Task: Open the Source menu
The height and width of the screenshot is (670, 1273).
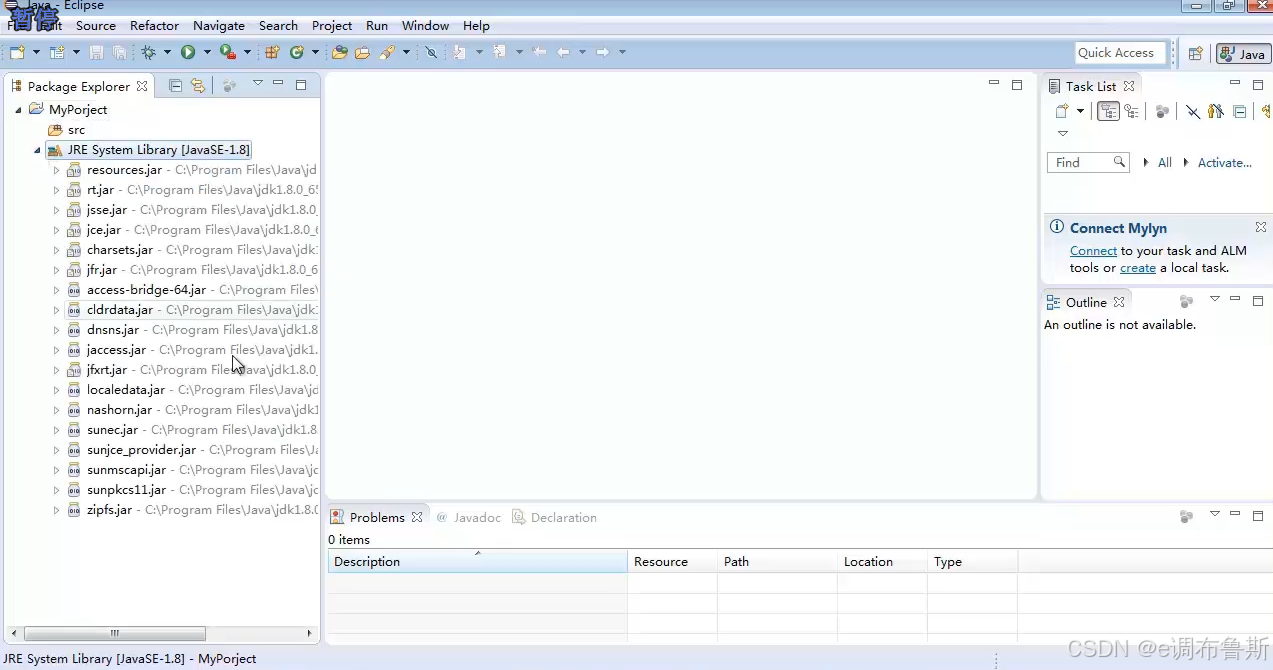Action: 96,25
